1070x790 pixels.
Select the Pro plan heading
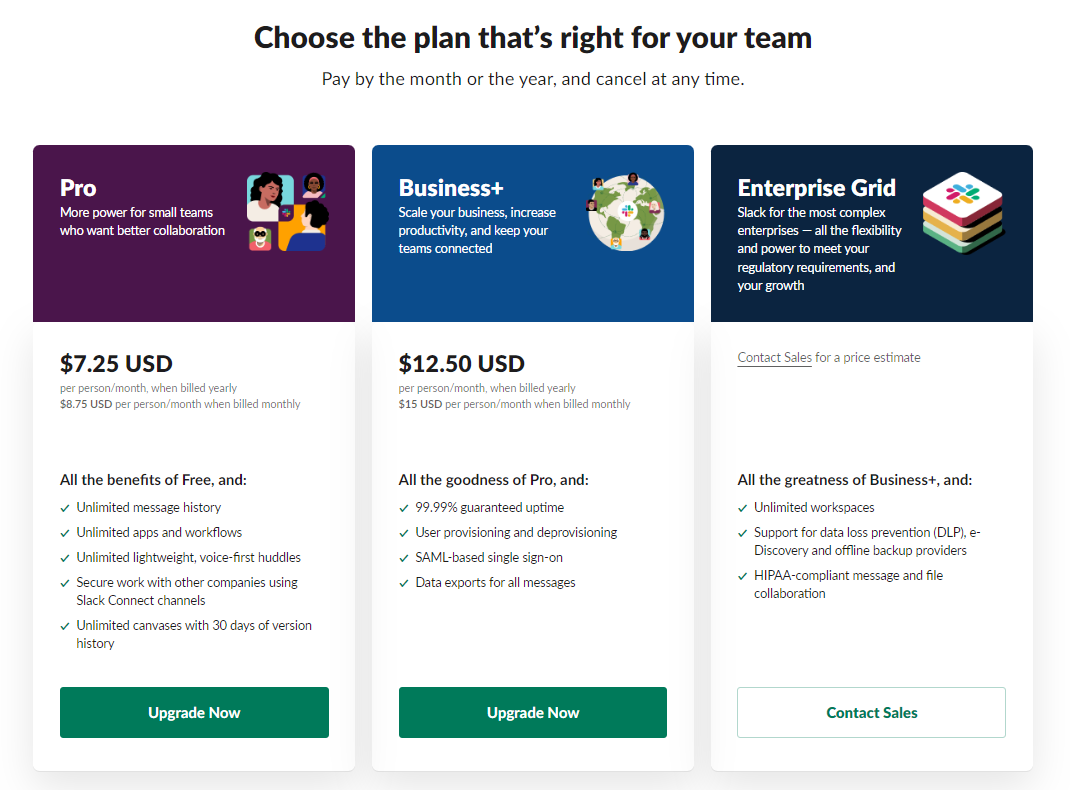pos(78,188)
